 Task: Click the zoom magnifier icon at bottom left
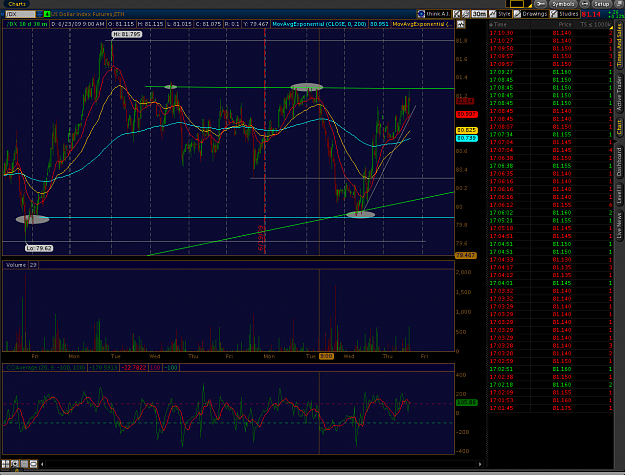pos(15,464)
